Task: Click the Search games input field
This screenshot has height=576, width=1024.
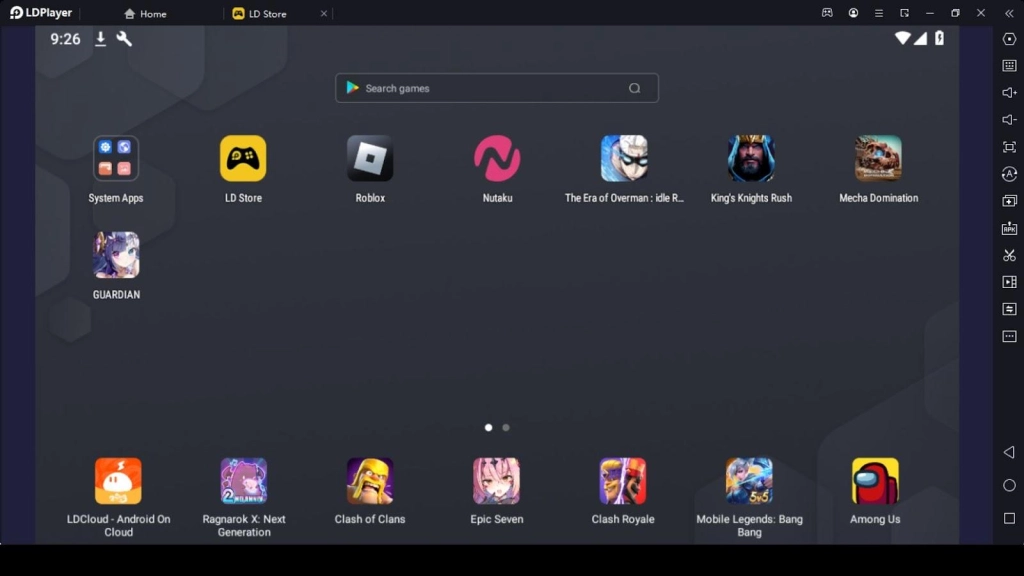Action: (496, 88)
